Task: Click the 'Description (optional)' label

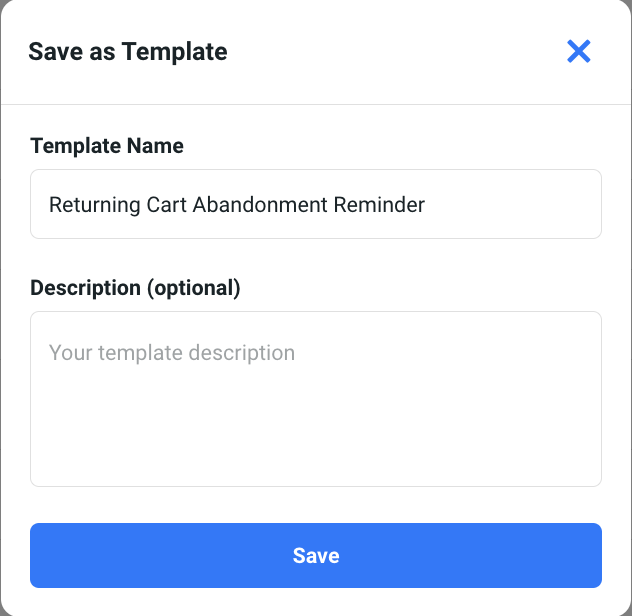Action: click(136, 288)
